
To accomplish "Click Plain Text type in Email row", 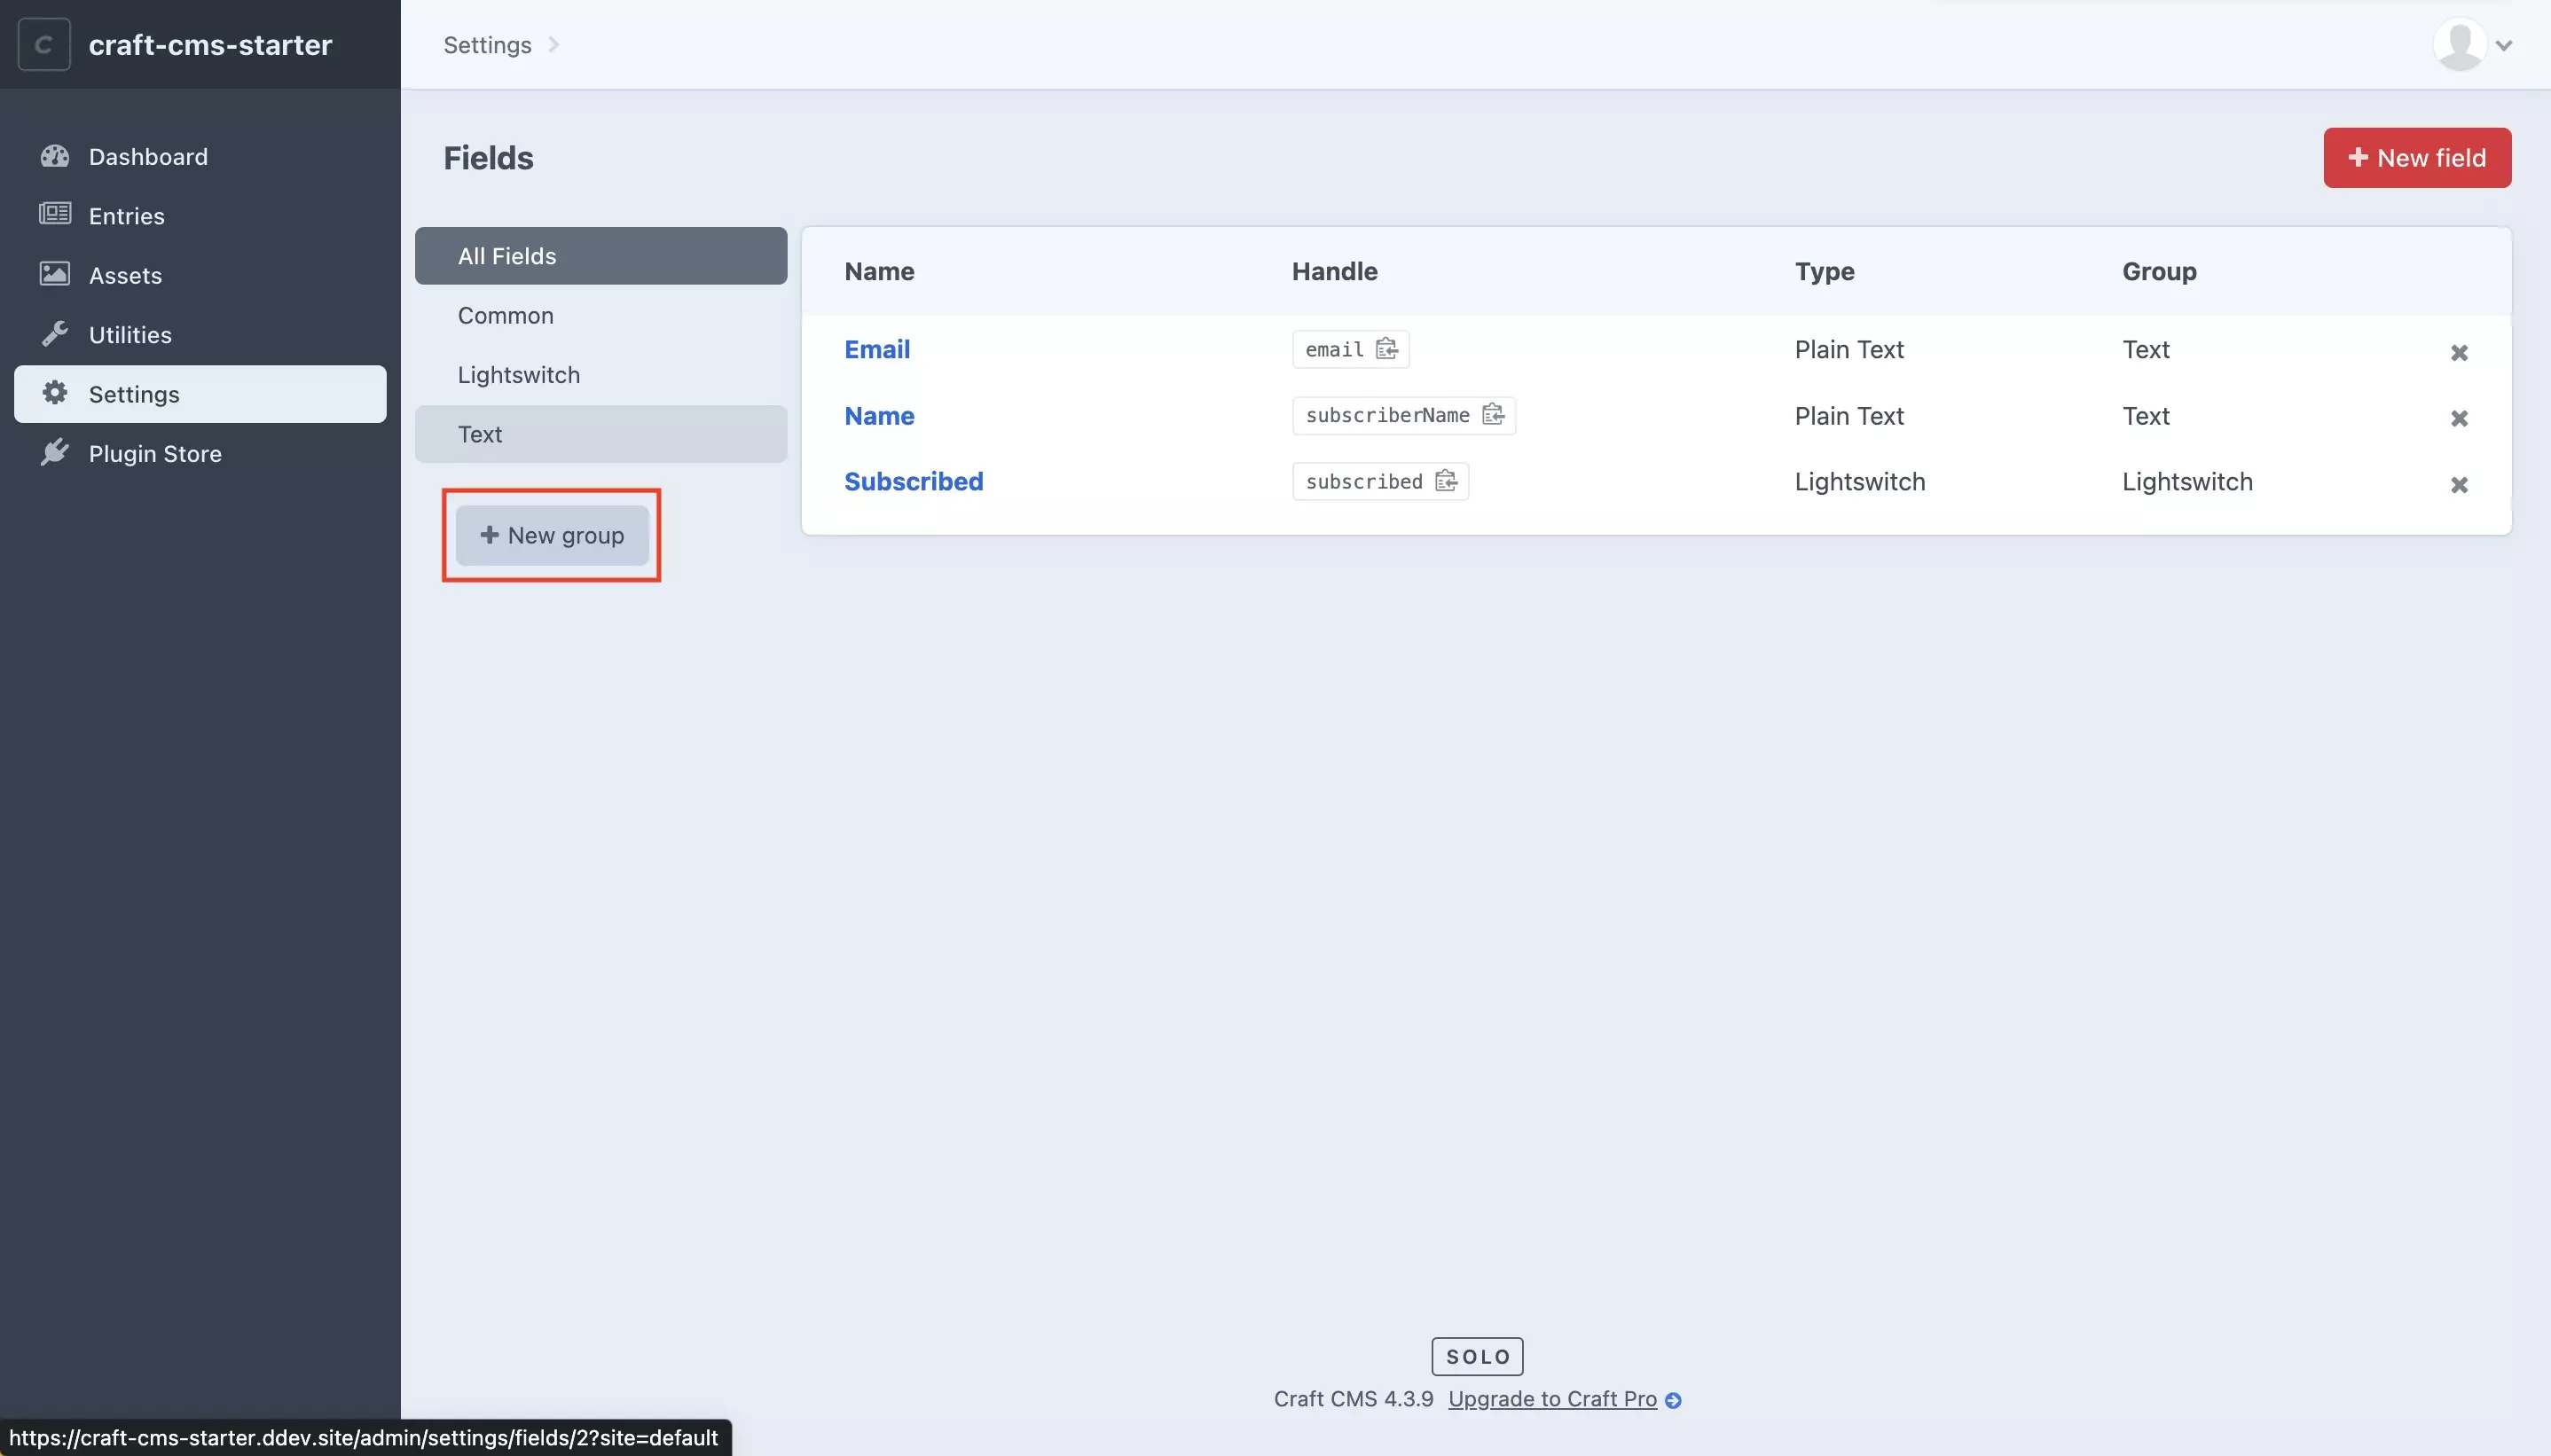I will point(1849,349).
